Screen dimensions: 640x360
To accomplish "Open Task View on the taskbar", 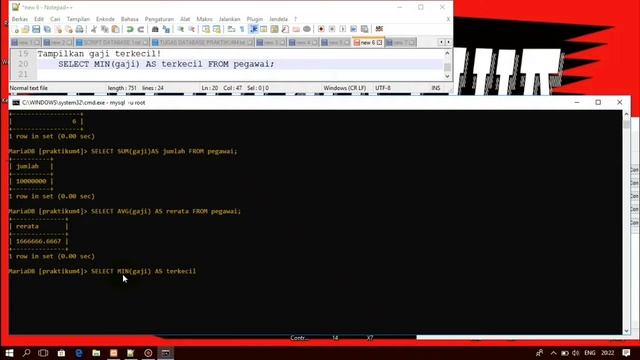I will (43, 353).
